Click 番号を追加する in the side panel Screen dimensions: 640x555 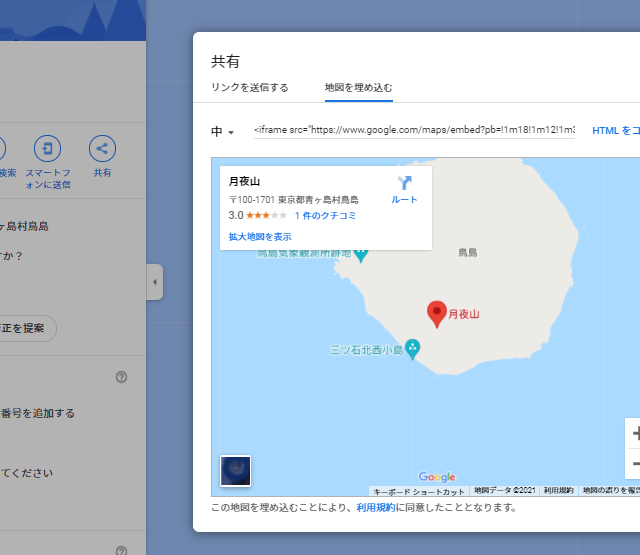pos(38,413)
